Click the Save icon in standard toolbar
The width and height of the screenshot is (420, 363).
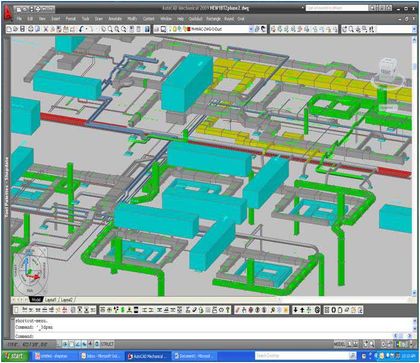[x=22, y=29]
